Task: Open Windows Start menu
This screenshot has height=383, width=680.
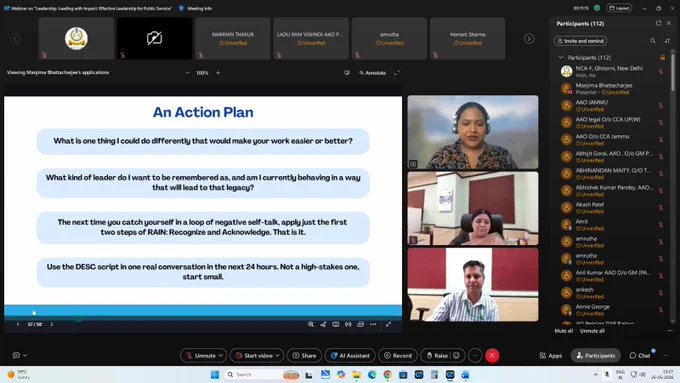Action: [215, 374]
